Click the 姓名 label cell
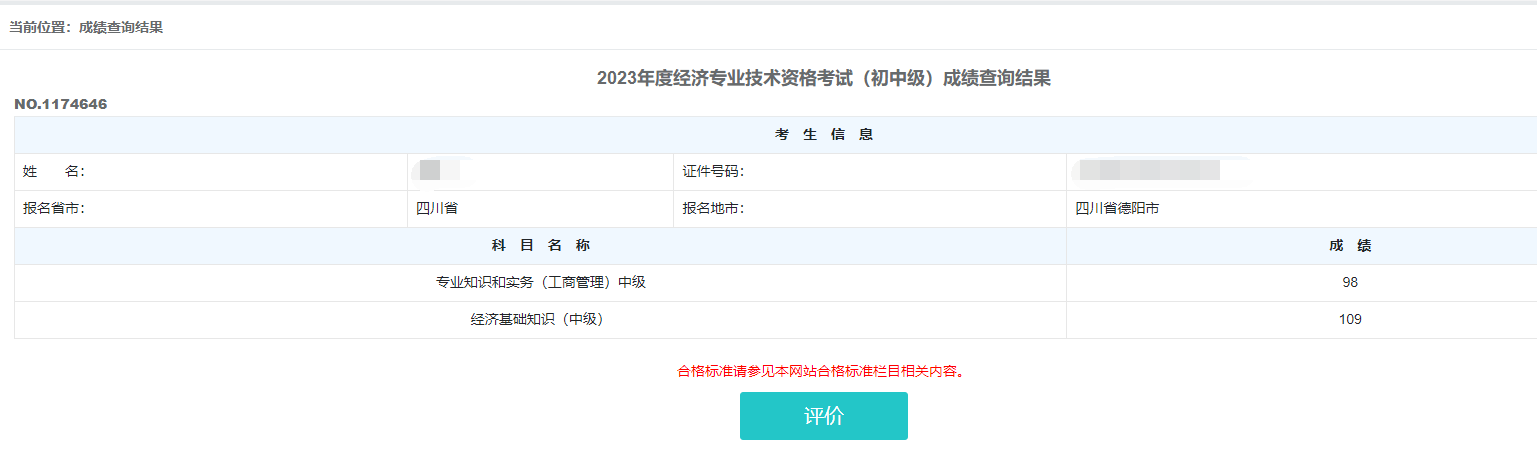Viewport: 1537px width, 455px height. (x=54, y=172)
